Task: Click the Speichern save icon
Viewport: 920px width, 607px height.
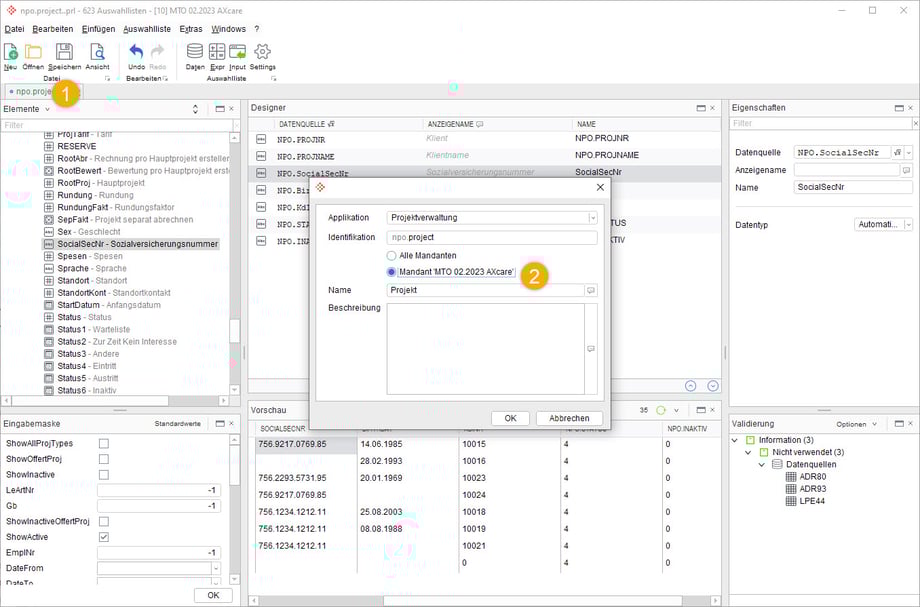Action: (65, 52)
